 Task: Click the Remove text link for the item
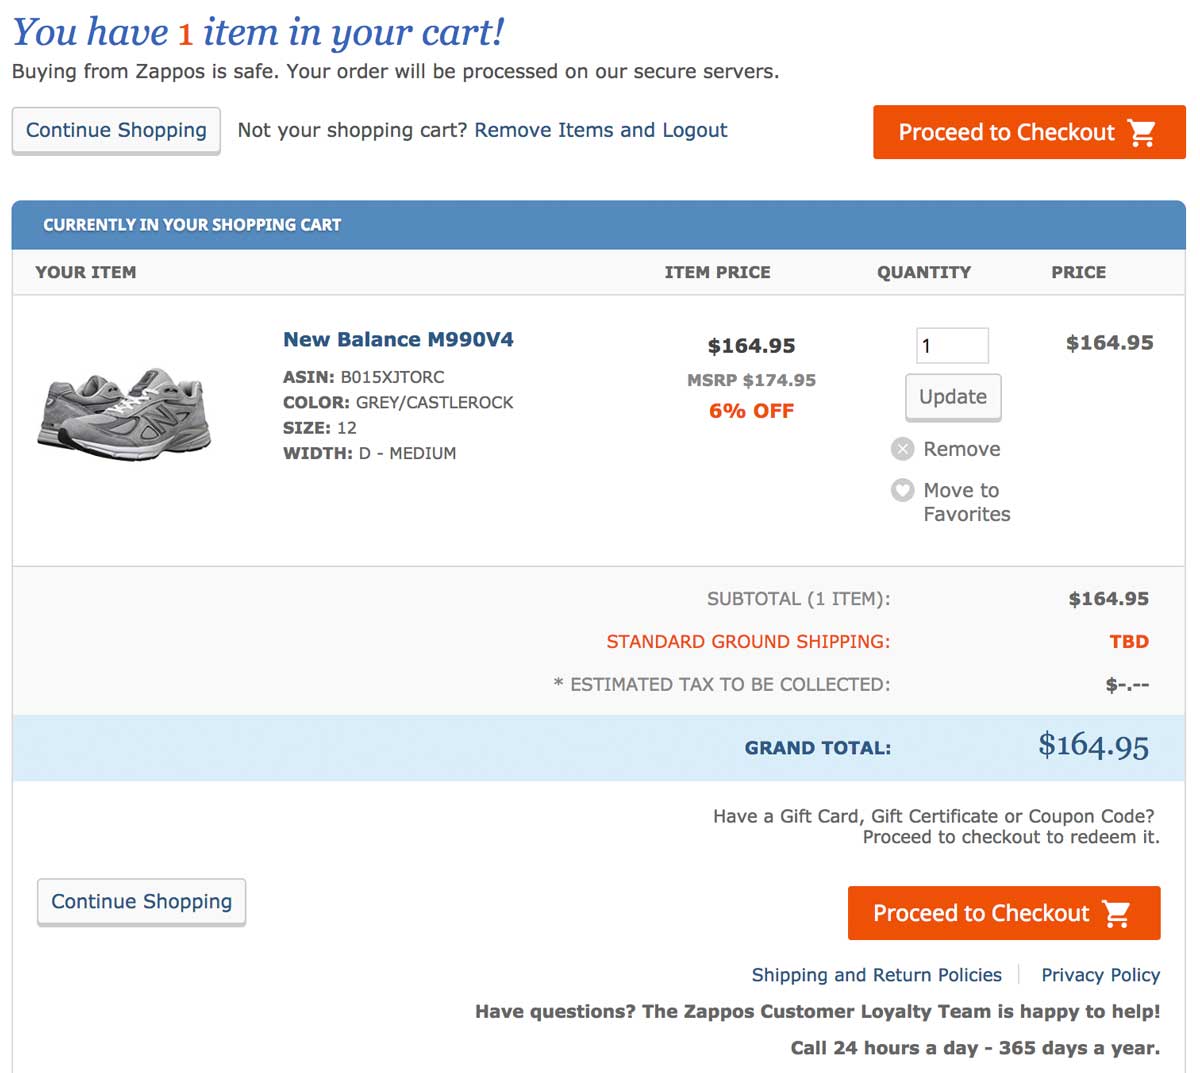pos(961,449)
